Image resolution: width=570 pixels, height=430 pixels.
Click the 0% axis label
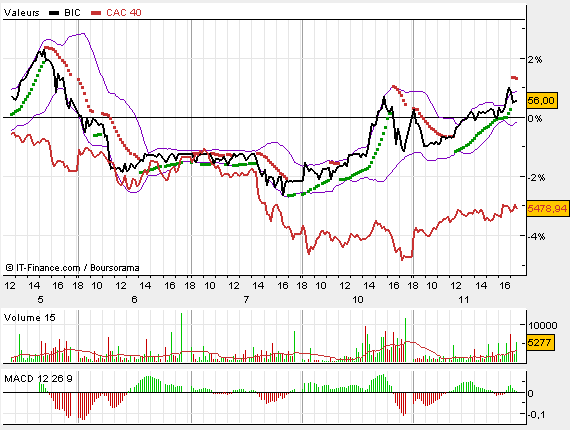coord(535,118)
